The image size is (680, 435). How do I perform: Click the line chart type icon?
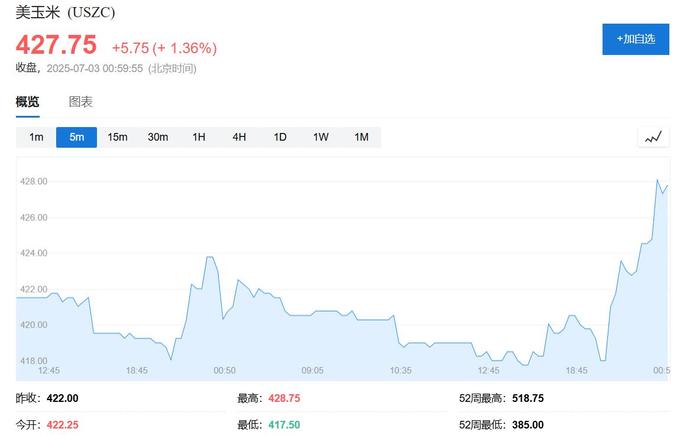[653, 138]
